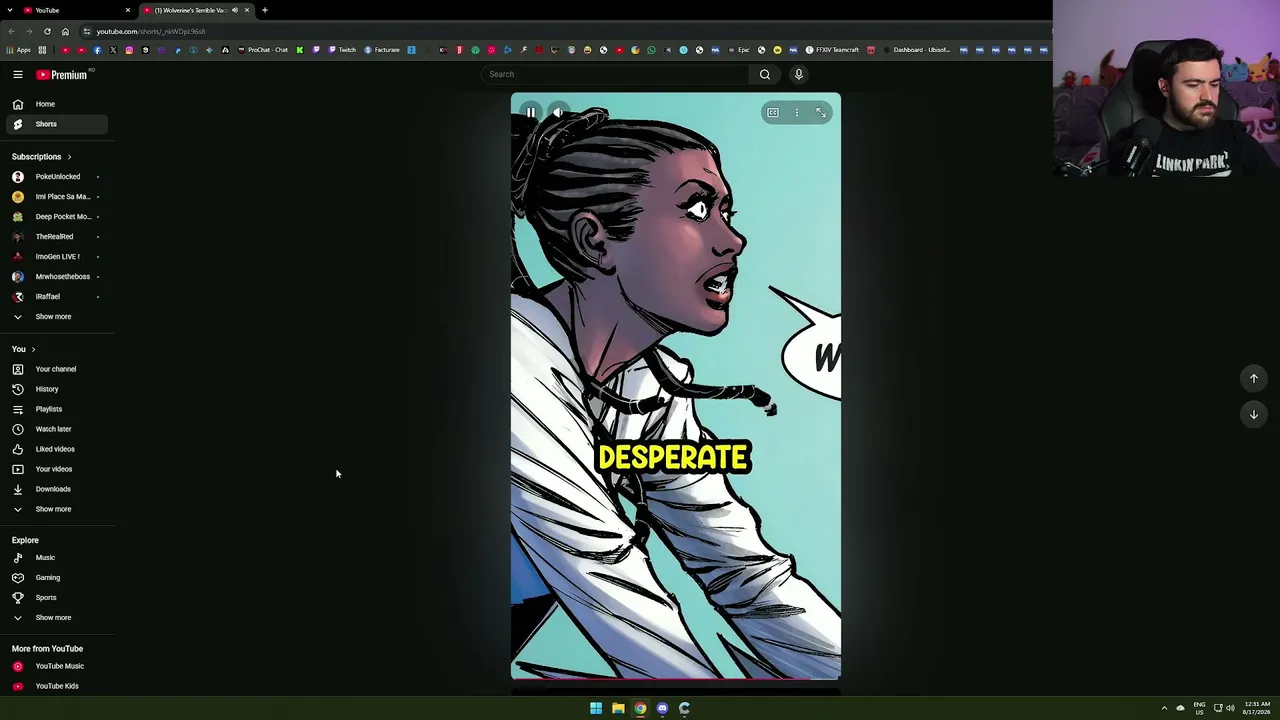Open watch History
This screenshot has height=720, width=1280.
pos(55,389)
